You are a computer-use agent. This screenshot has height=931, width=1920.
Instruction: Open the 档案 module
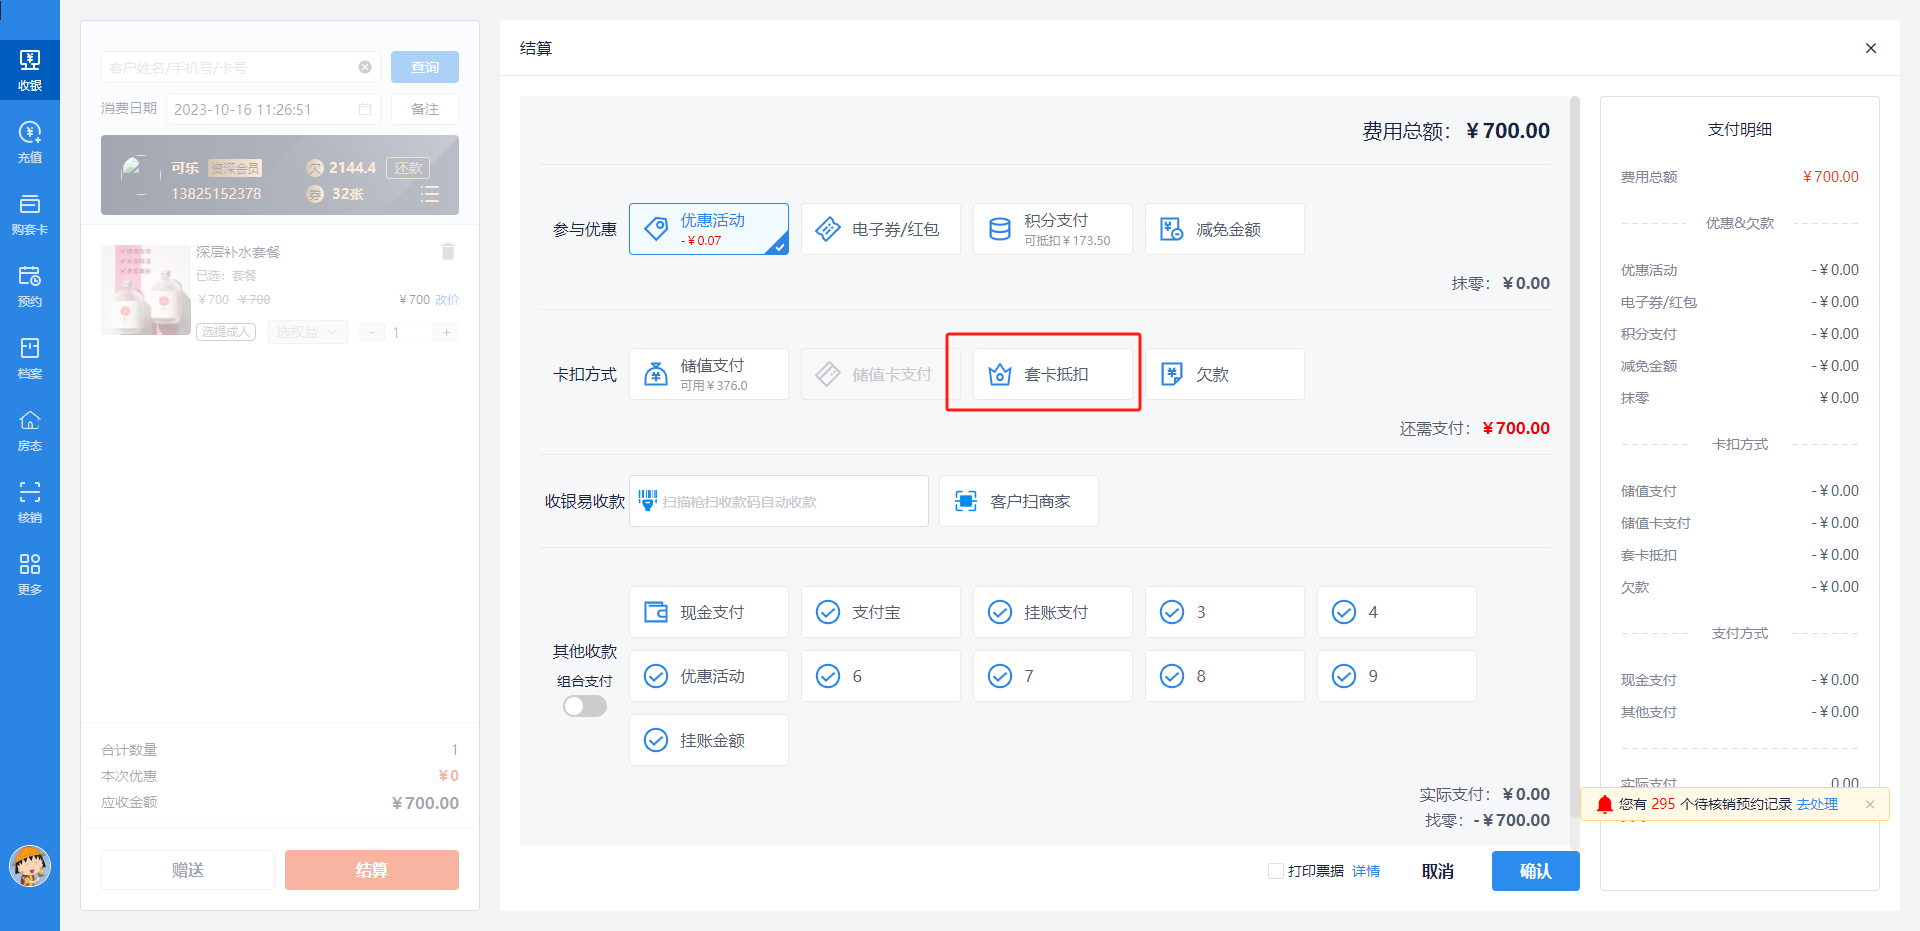[30, 357]
